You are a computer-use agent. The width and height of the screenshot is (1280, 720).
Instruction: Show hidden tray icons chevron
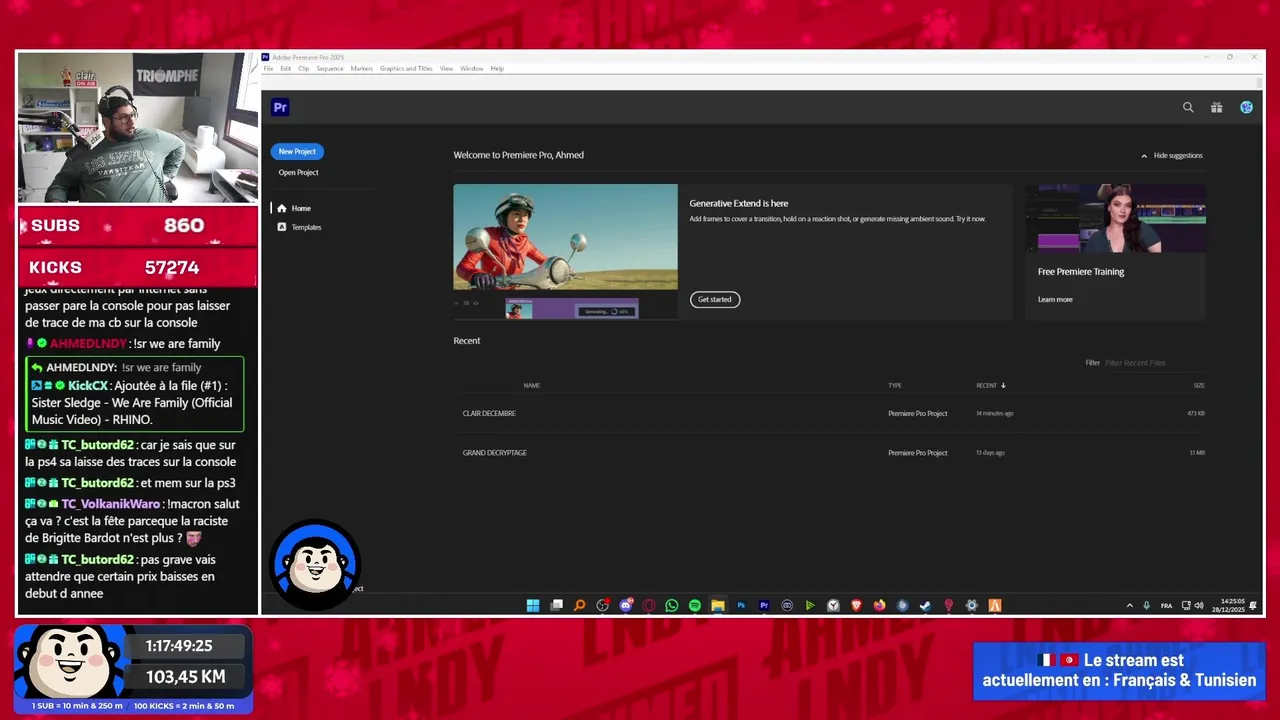(x=1130, y=605)
